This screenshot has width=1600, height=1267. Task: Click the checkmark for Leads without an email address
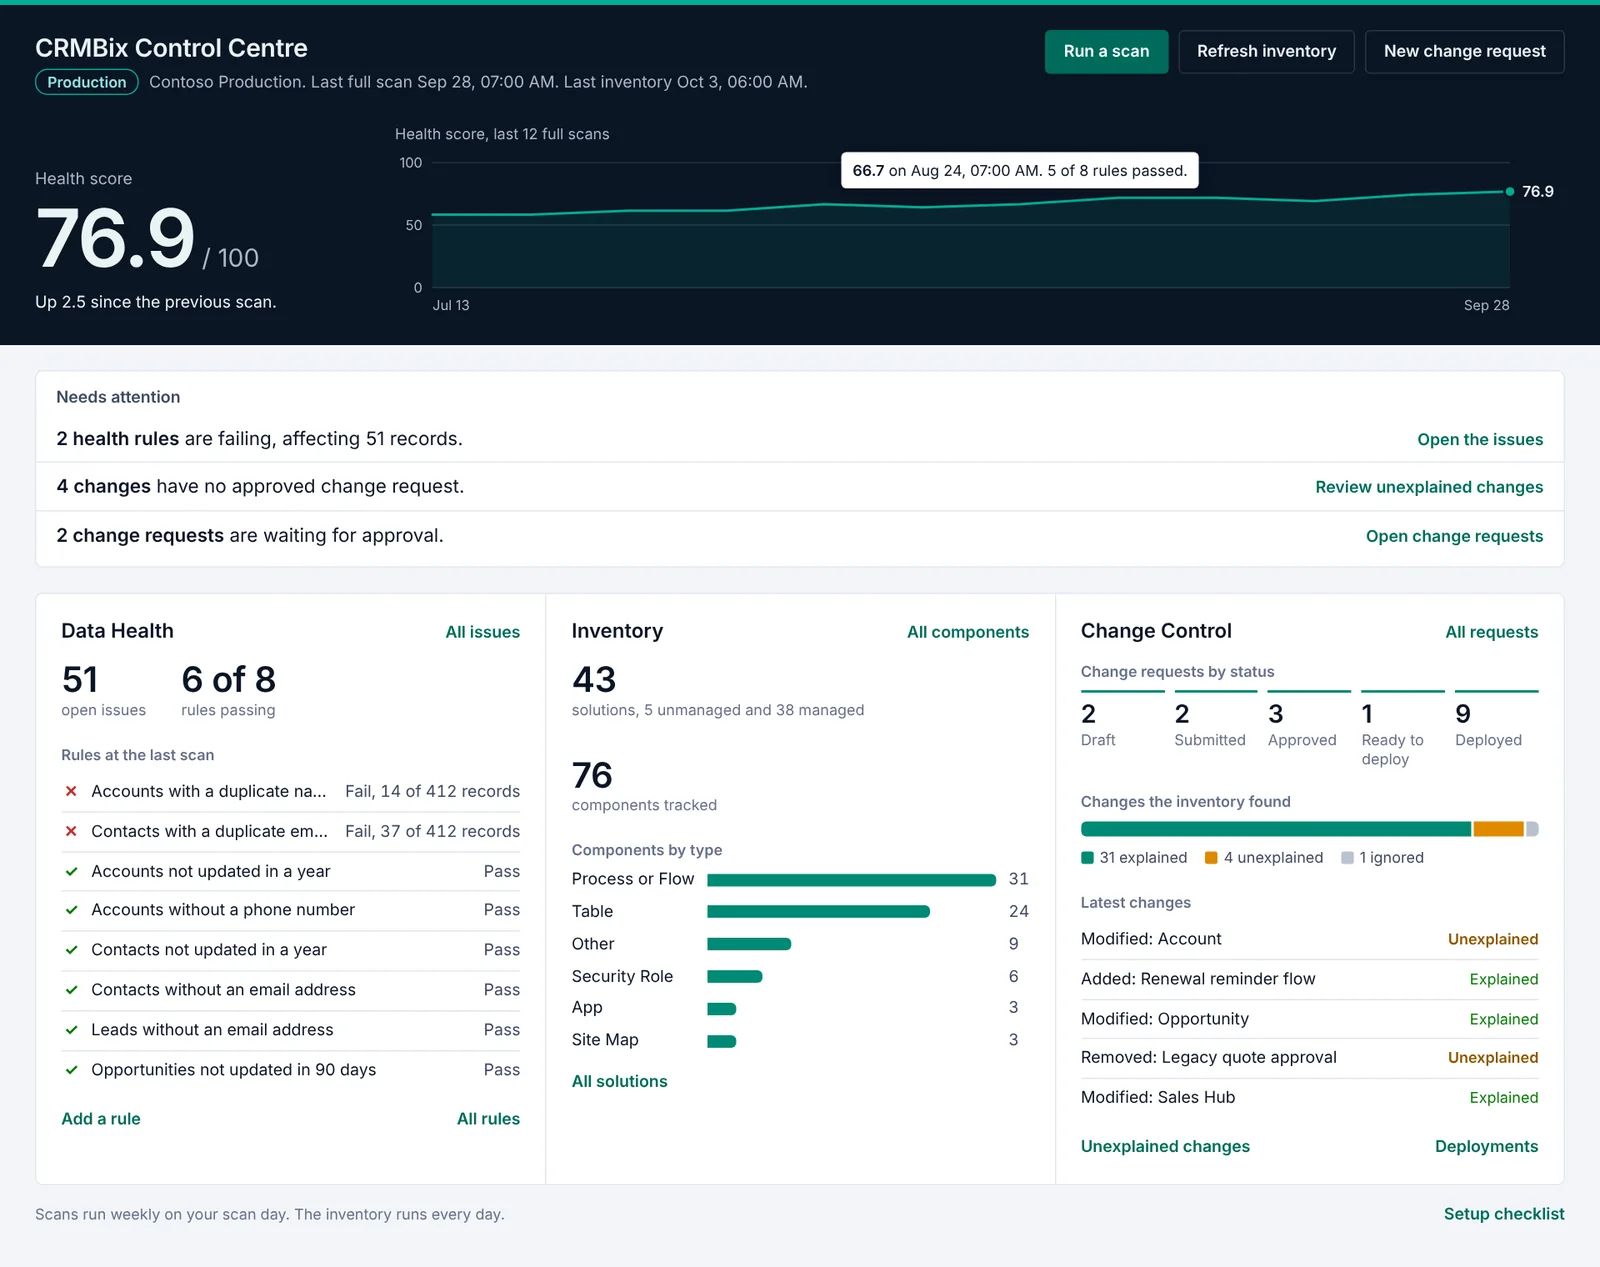(71, 1030)
